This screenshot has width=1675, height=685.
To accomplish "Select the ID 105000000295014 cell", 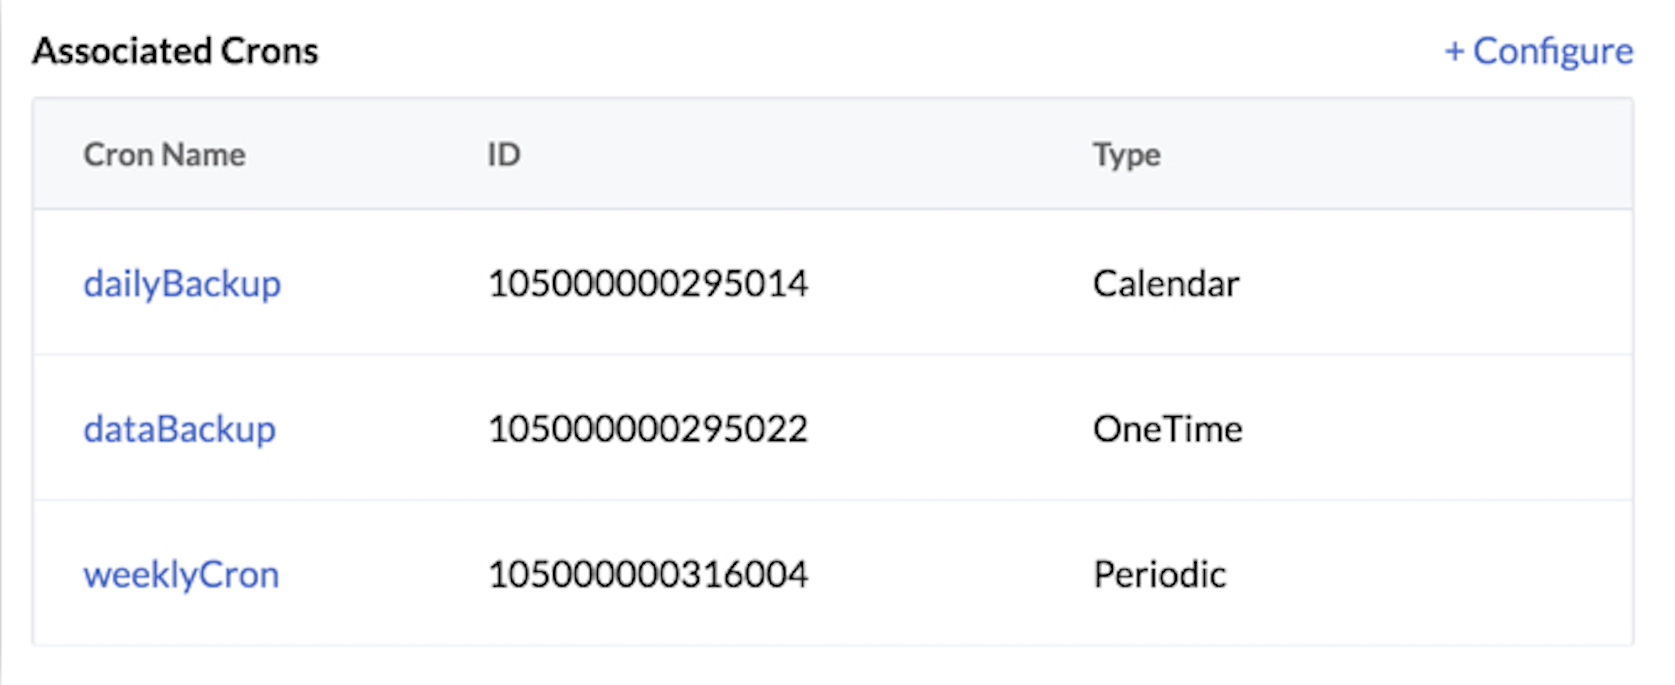I will coord(648,283).
